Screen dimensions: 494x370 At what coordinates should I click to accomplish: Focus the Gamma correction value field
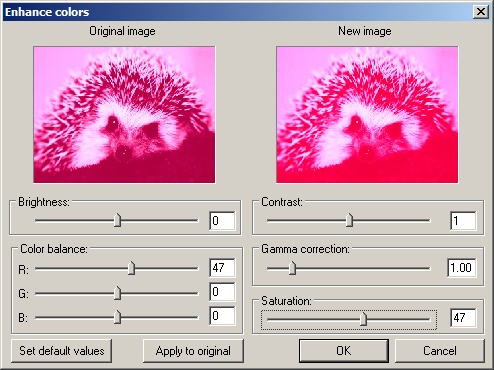tap(462, 268)
